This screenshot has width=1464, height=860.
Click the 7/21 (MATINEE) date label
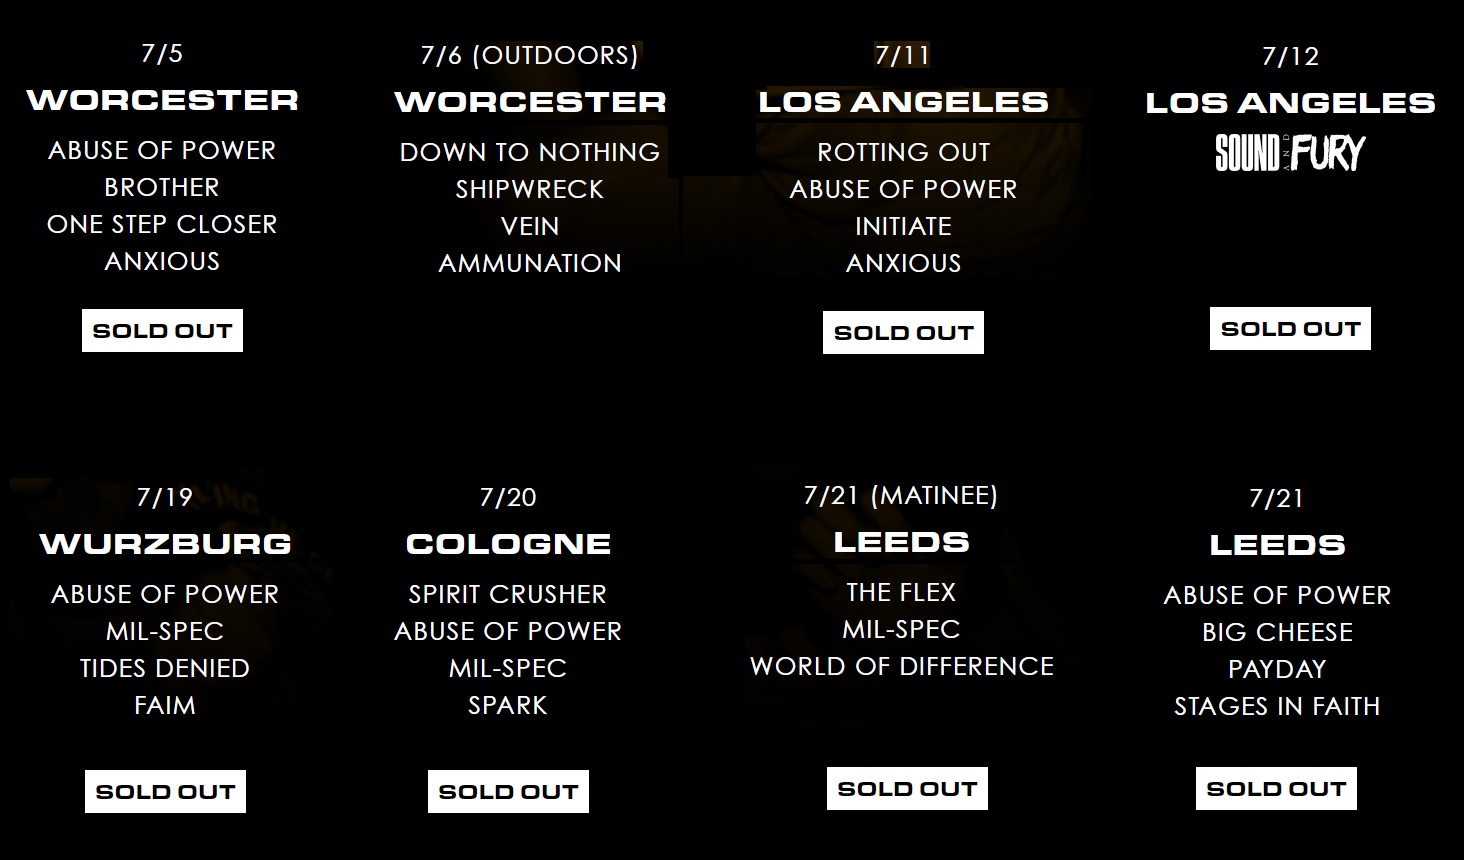[x=901, y=496]
